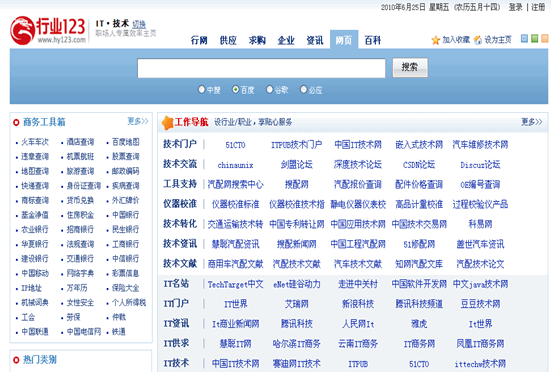The height and width of the screenshot is (372, 551).
Task: Open the 酒店查询 tool link
Action: pyautogui.click(x=80, y=142)
